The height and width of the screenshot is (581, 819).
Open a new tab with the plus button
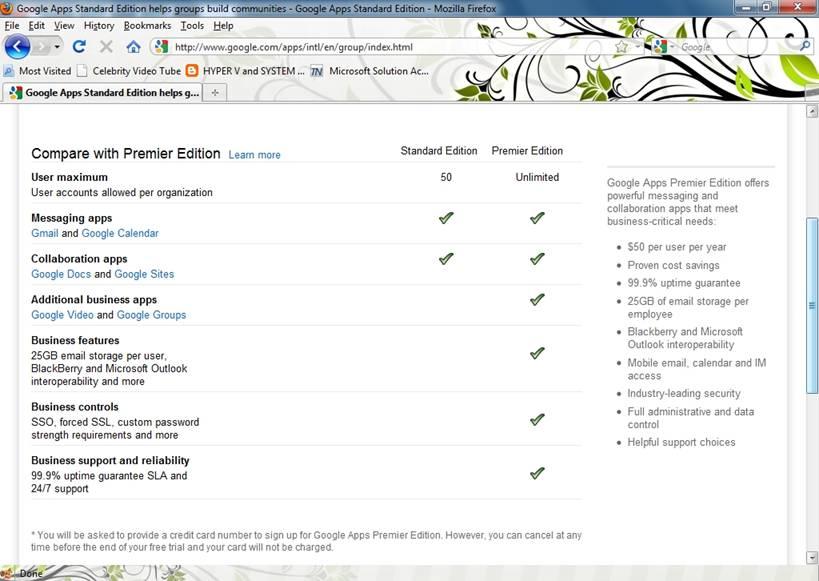coord(215,93)
